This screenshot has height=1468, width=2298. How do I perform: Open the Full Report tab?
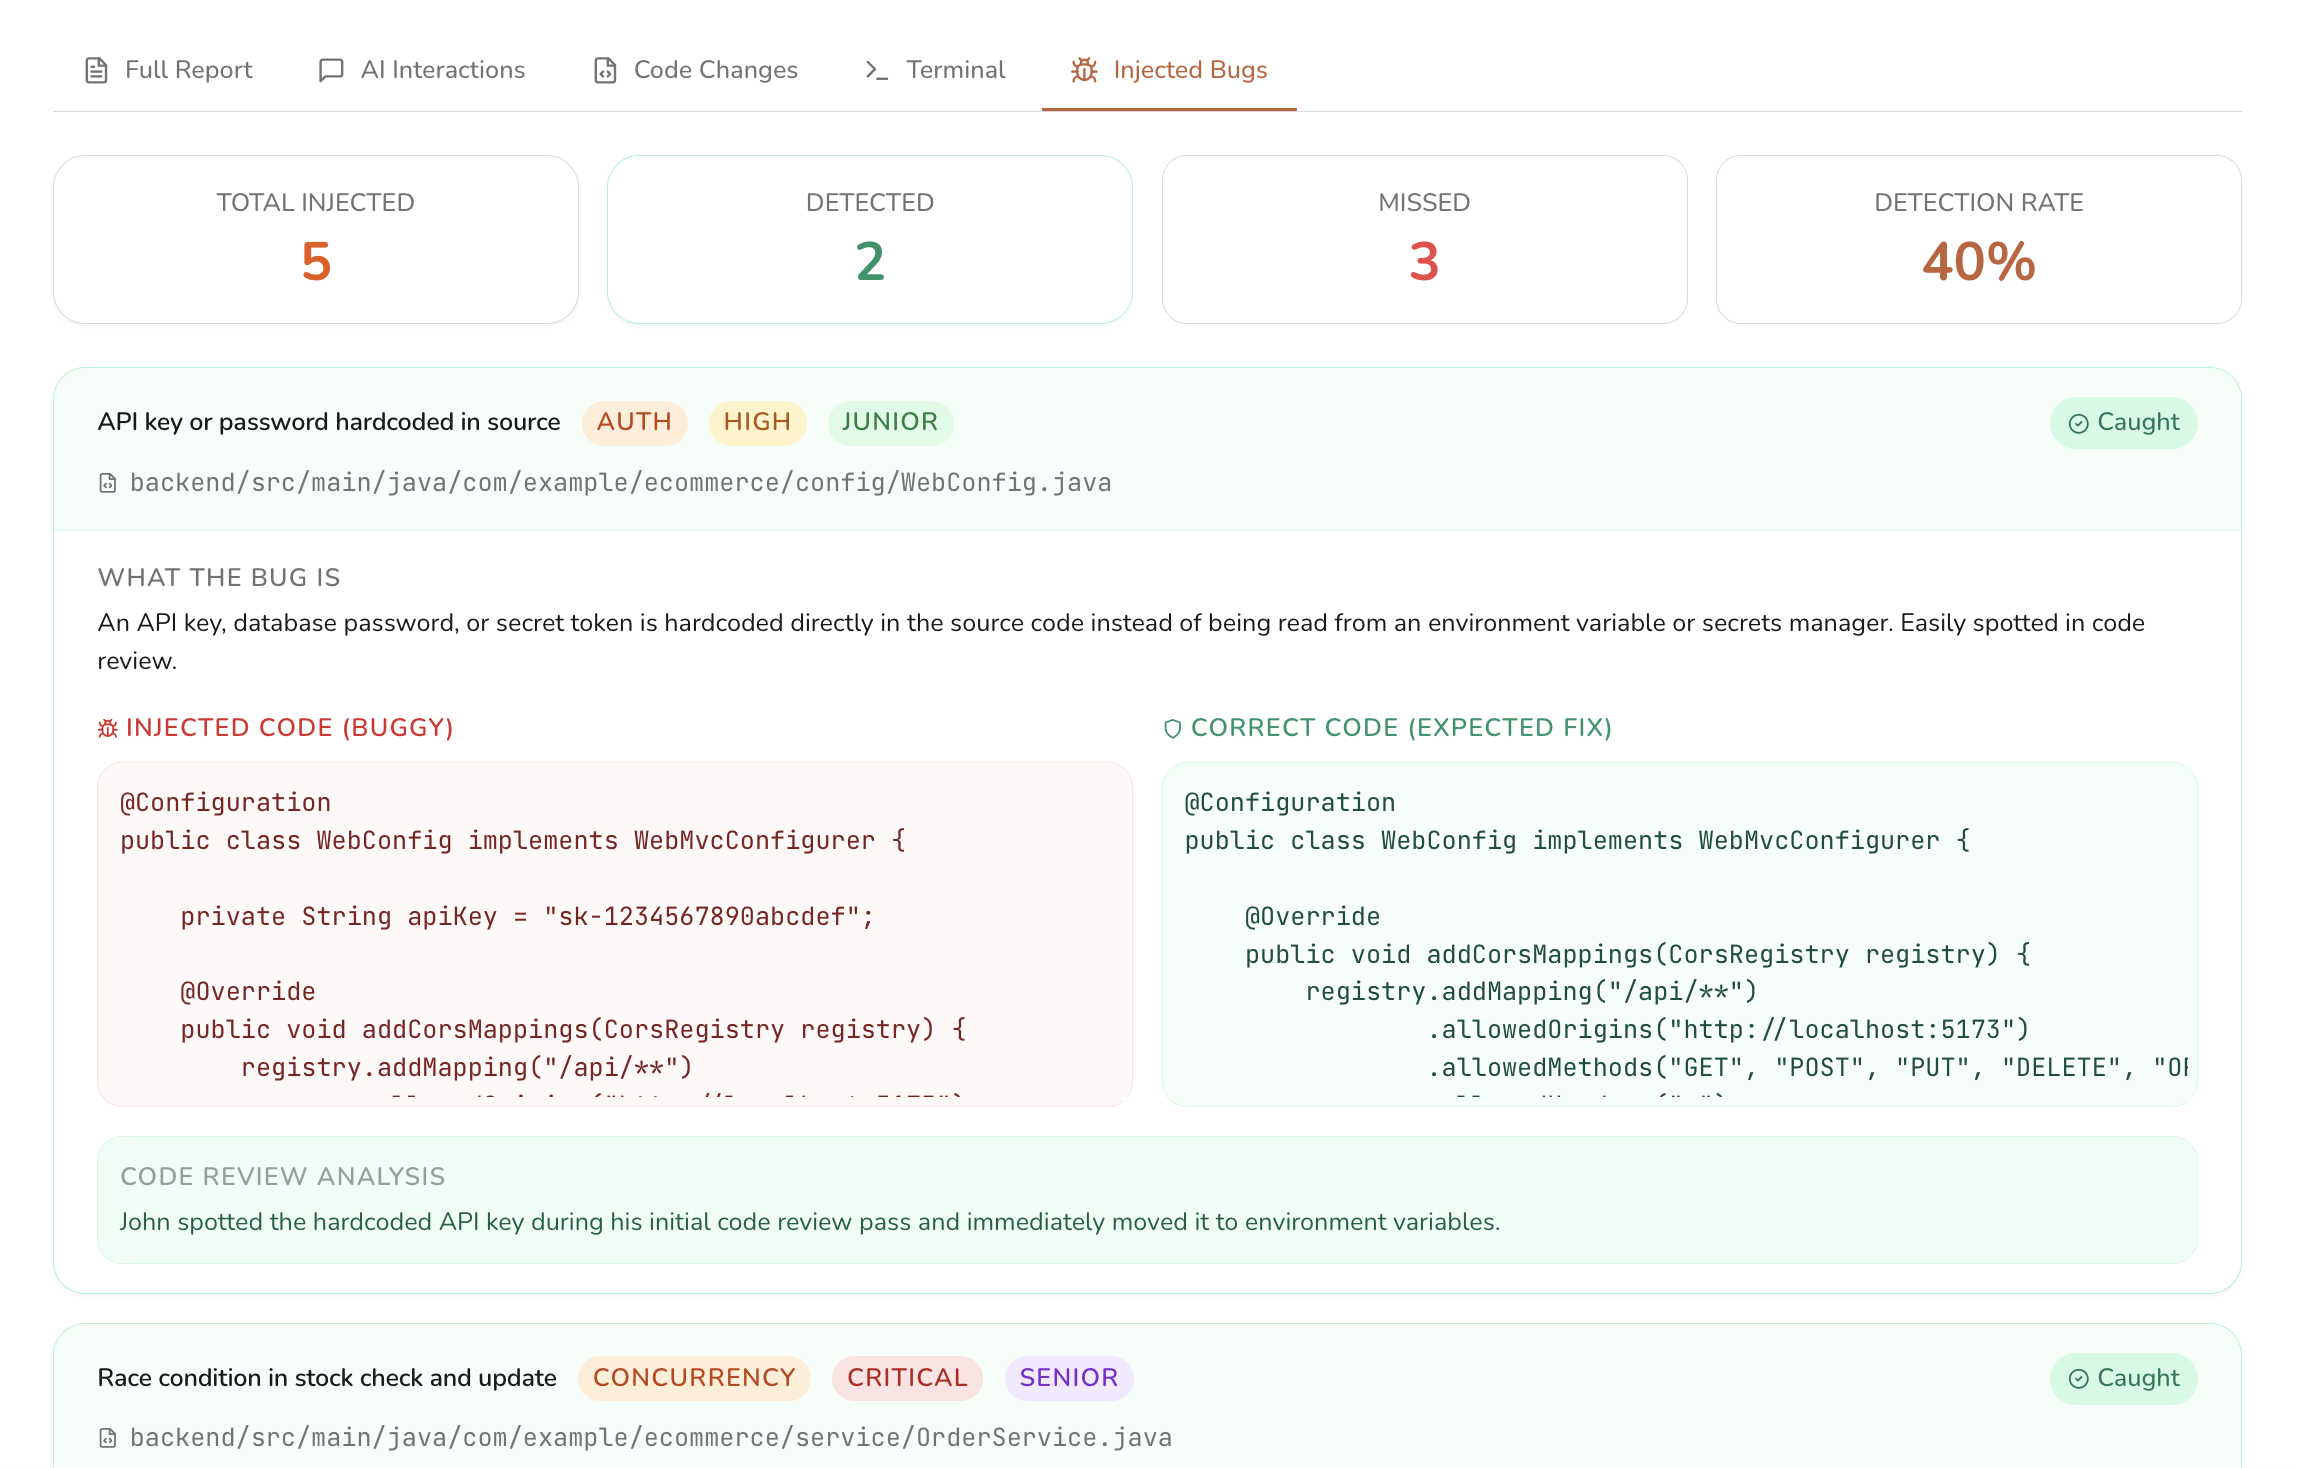point(168,70)
